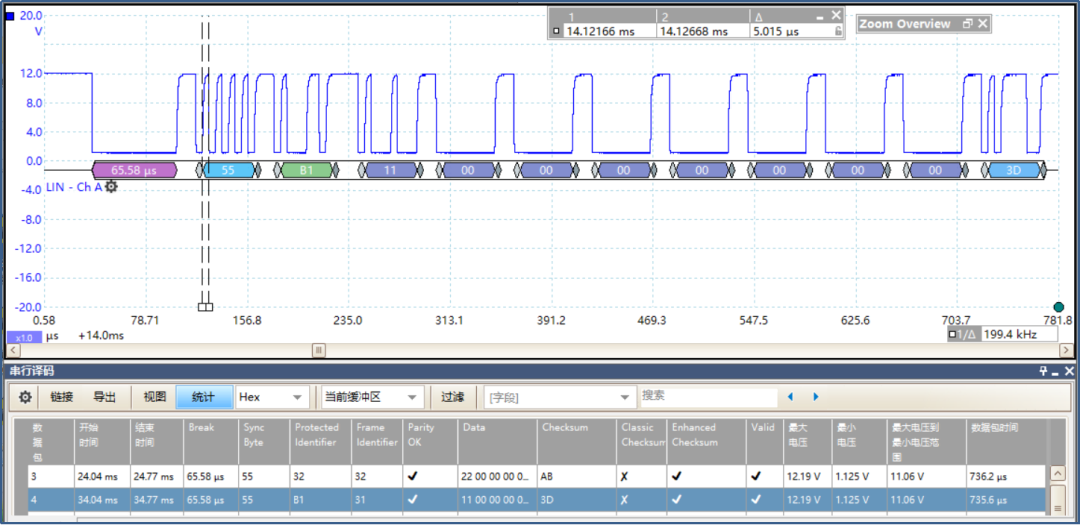
Task: Jump to previous search result arrow
Action: click(x=790, y=397)
